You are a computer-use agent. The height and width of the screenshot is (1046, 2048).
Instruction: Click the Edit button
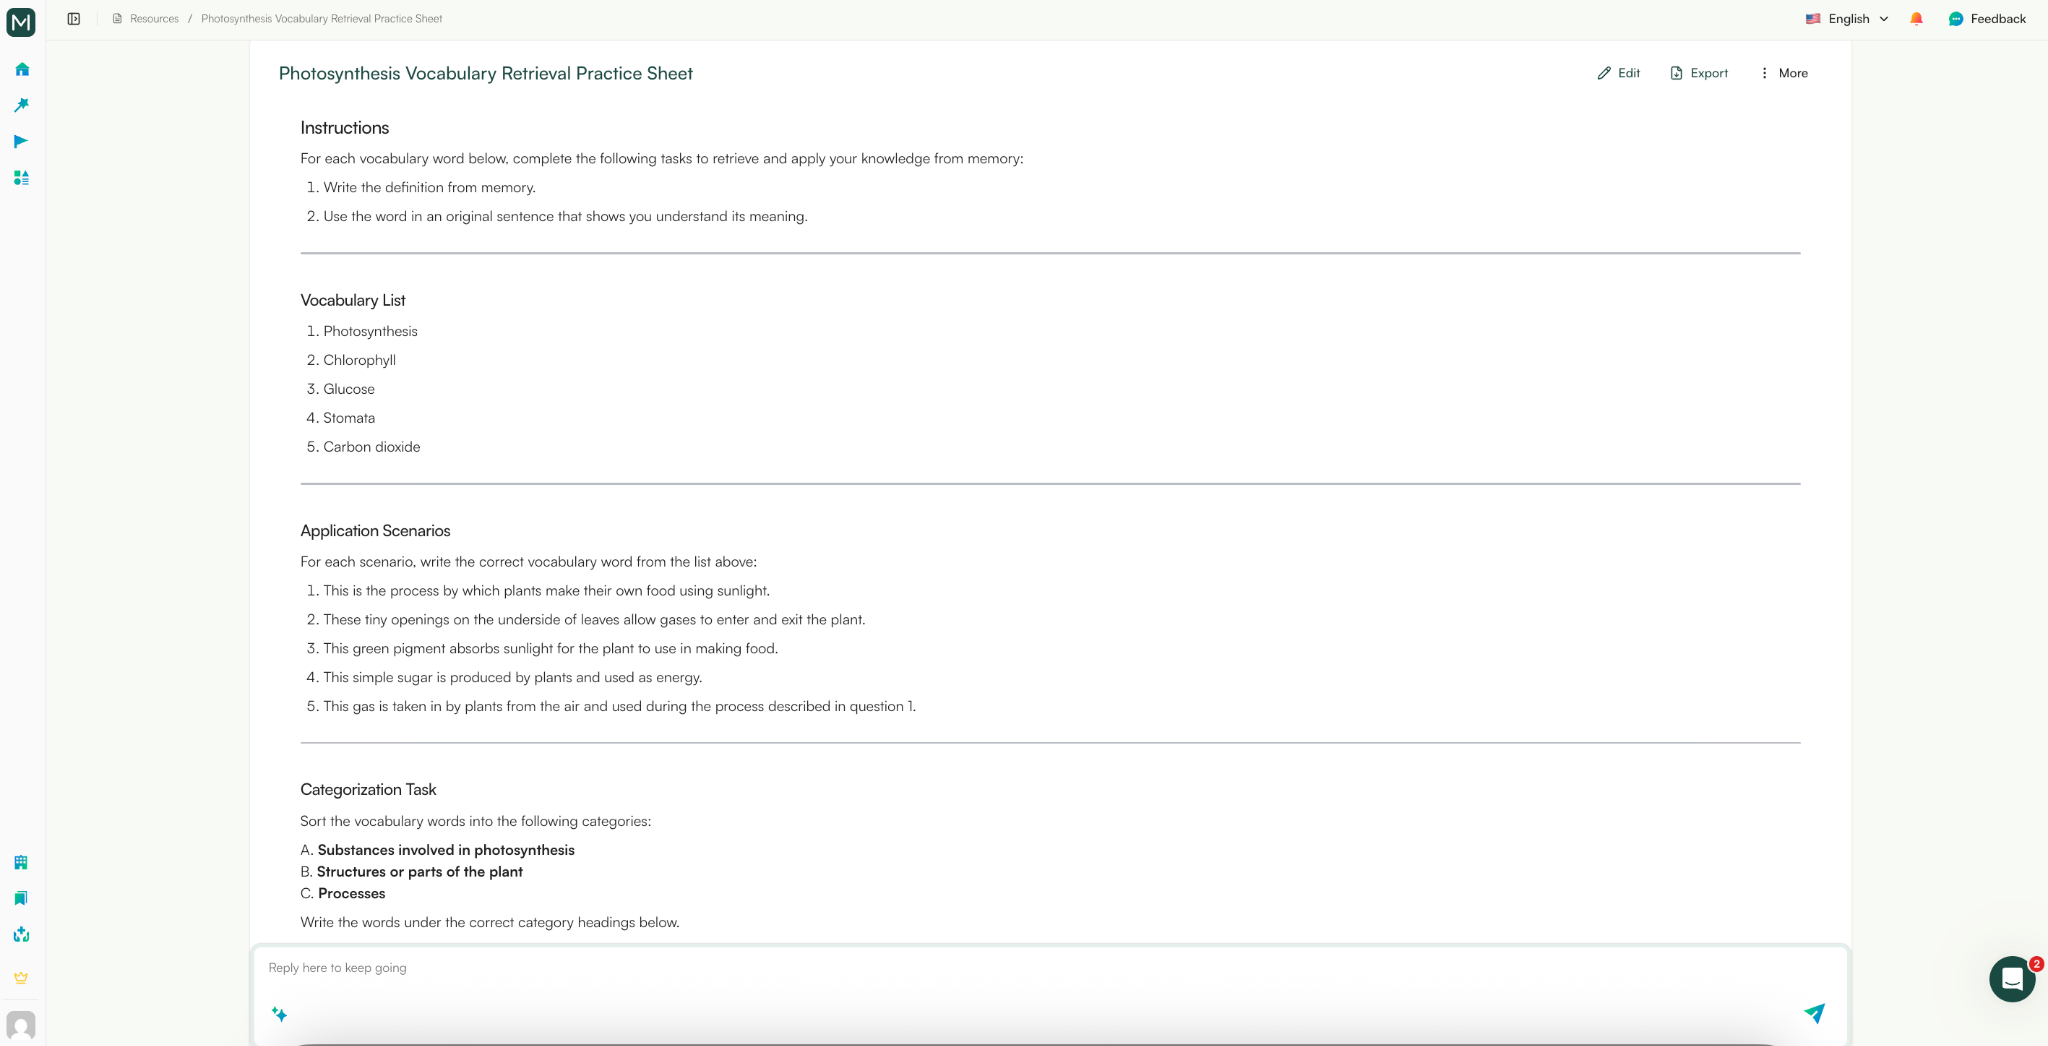click(1617, 73)
